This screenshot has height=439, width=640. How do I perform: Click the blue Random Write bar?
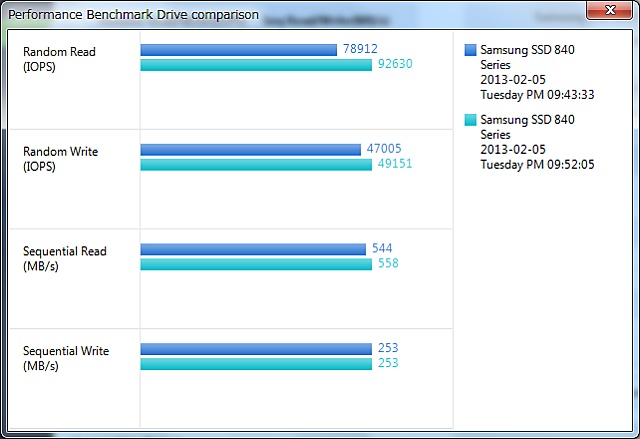(x=251, y=150)
